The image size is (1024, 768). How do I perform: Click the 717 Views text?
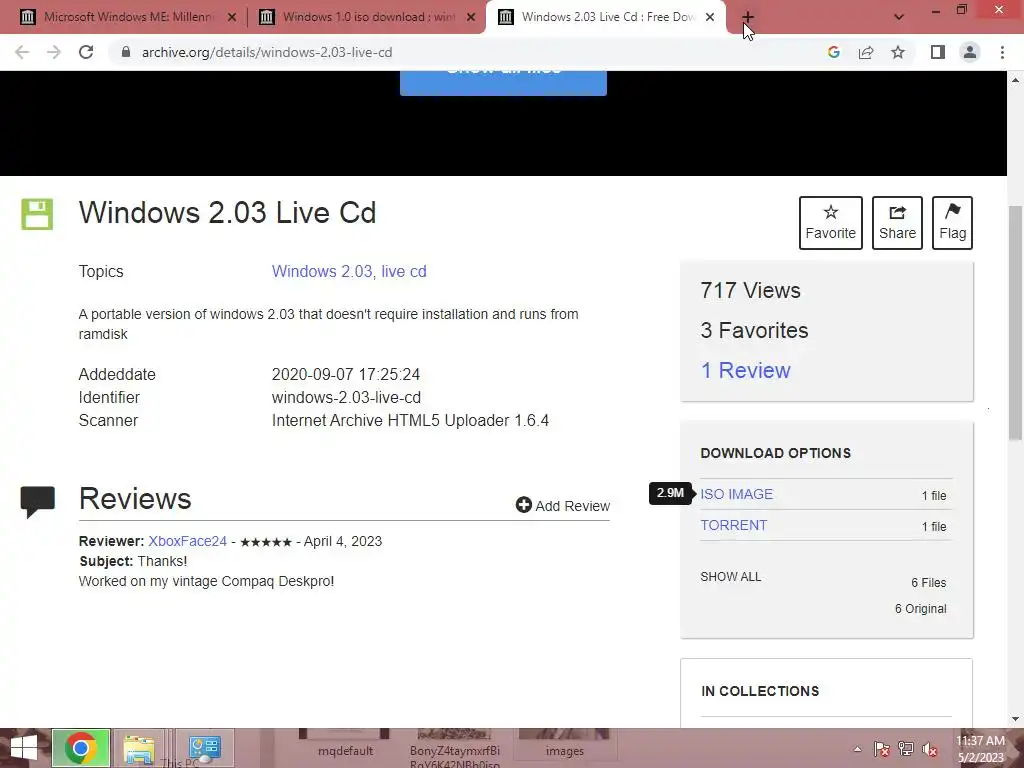click(x=750, y=291)
